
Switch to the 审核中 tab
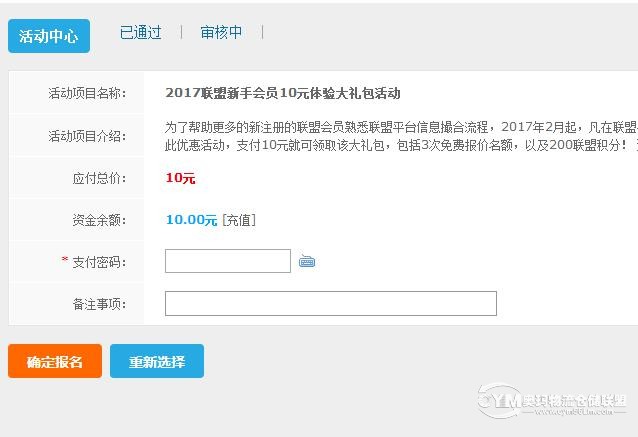[221, 32]
